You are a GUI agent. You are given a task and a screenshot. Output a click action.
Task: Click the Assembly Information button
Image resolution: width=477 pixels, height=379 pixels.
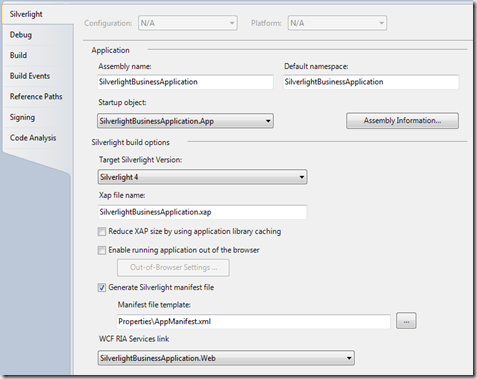402,121
